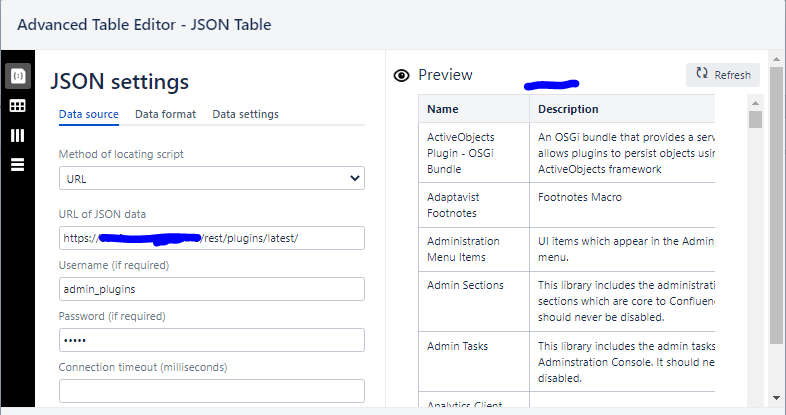Viewport: 786px width, 415px height.
Task: Switch to the Data format tab
Action: [x=165, y=114]
